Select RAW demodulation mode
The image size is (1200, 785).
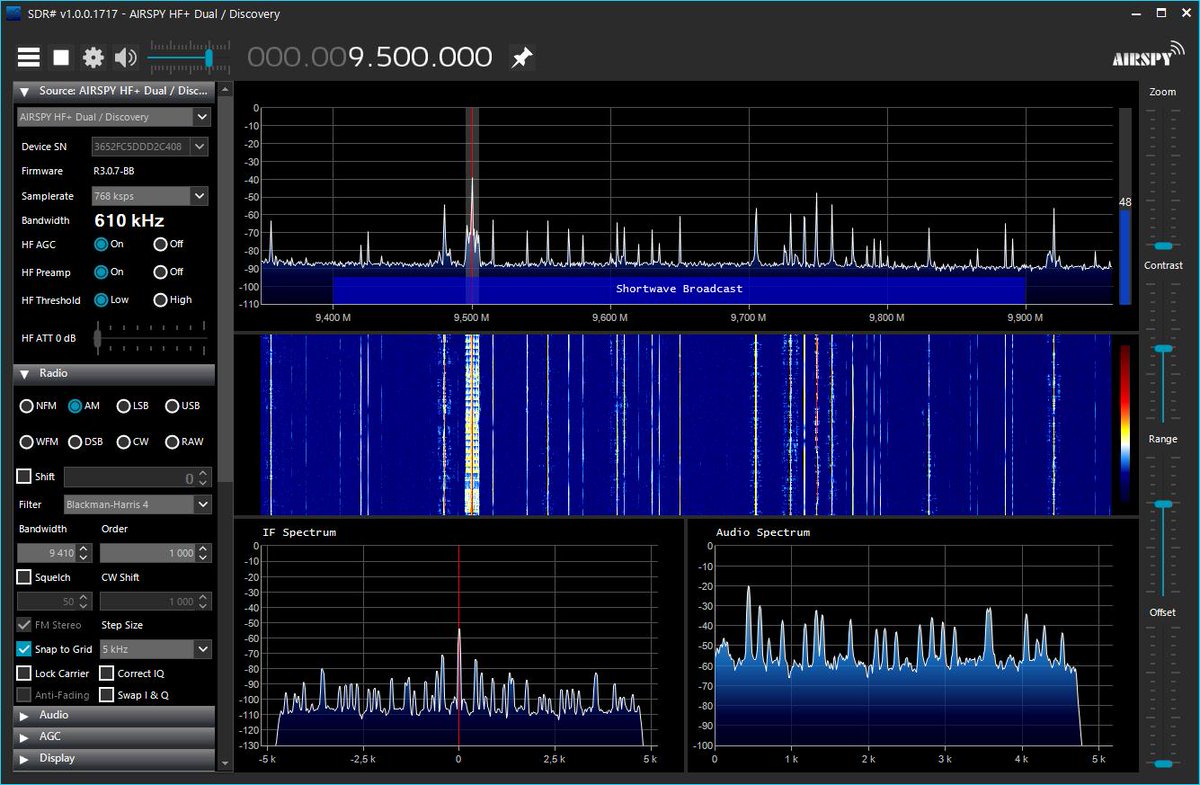[172, 442]
